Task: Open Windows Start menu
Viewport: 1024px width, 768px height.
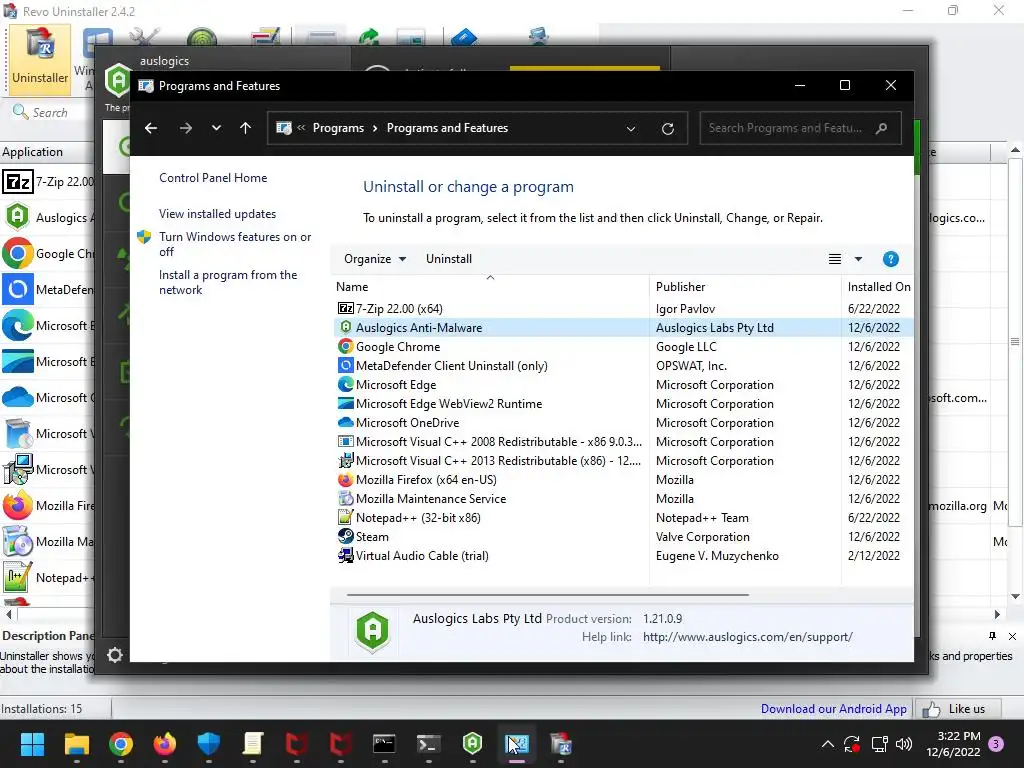Action: 32,744
